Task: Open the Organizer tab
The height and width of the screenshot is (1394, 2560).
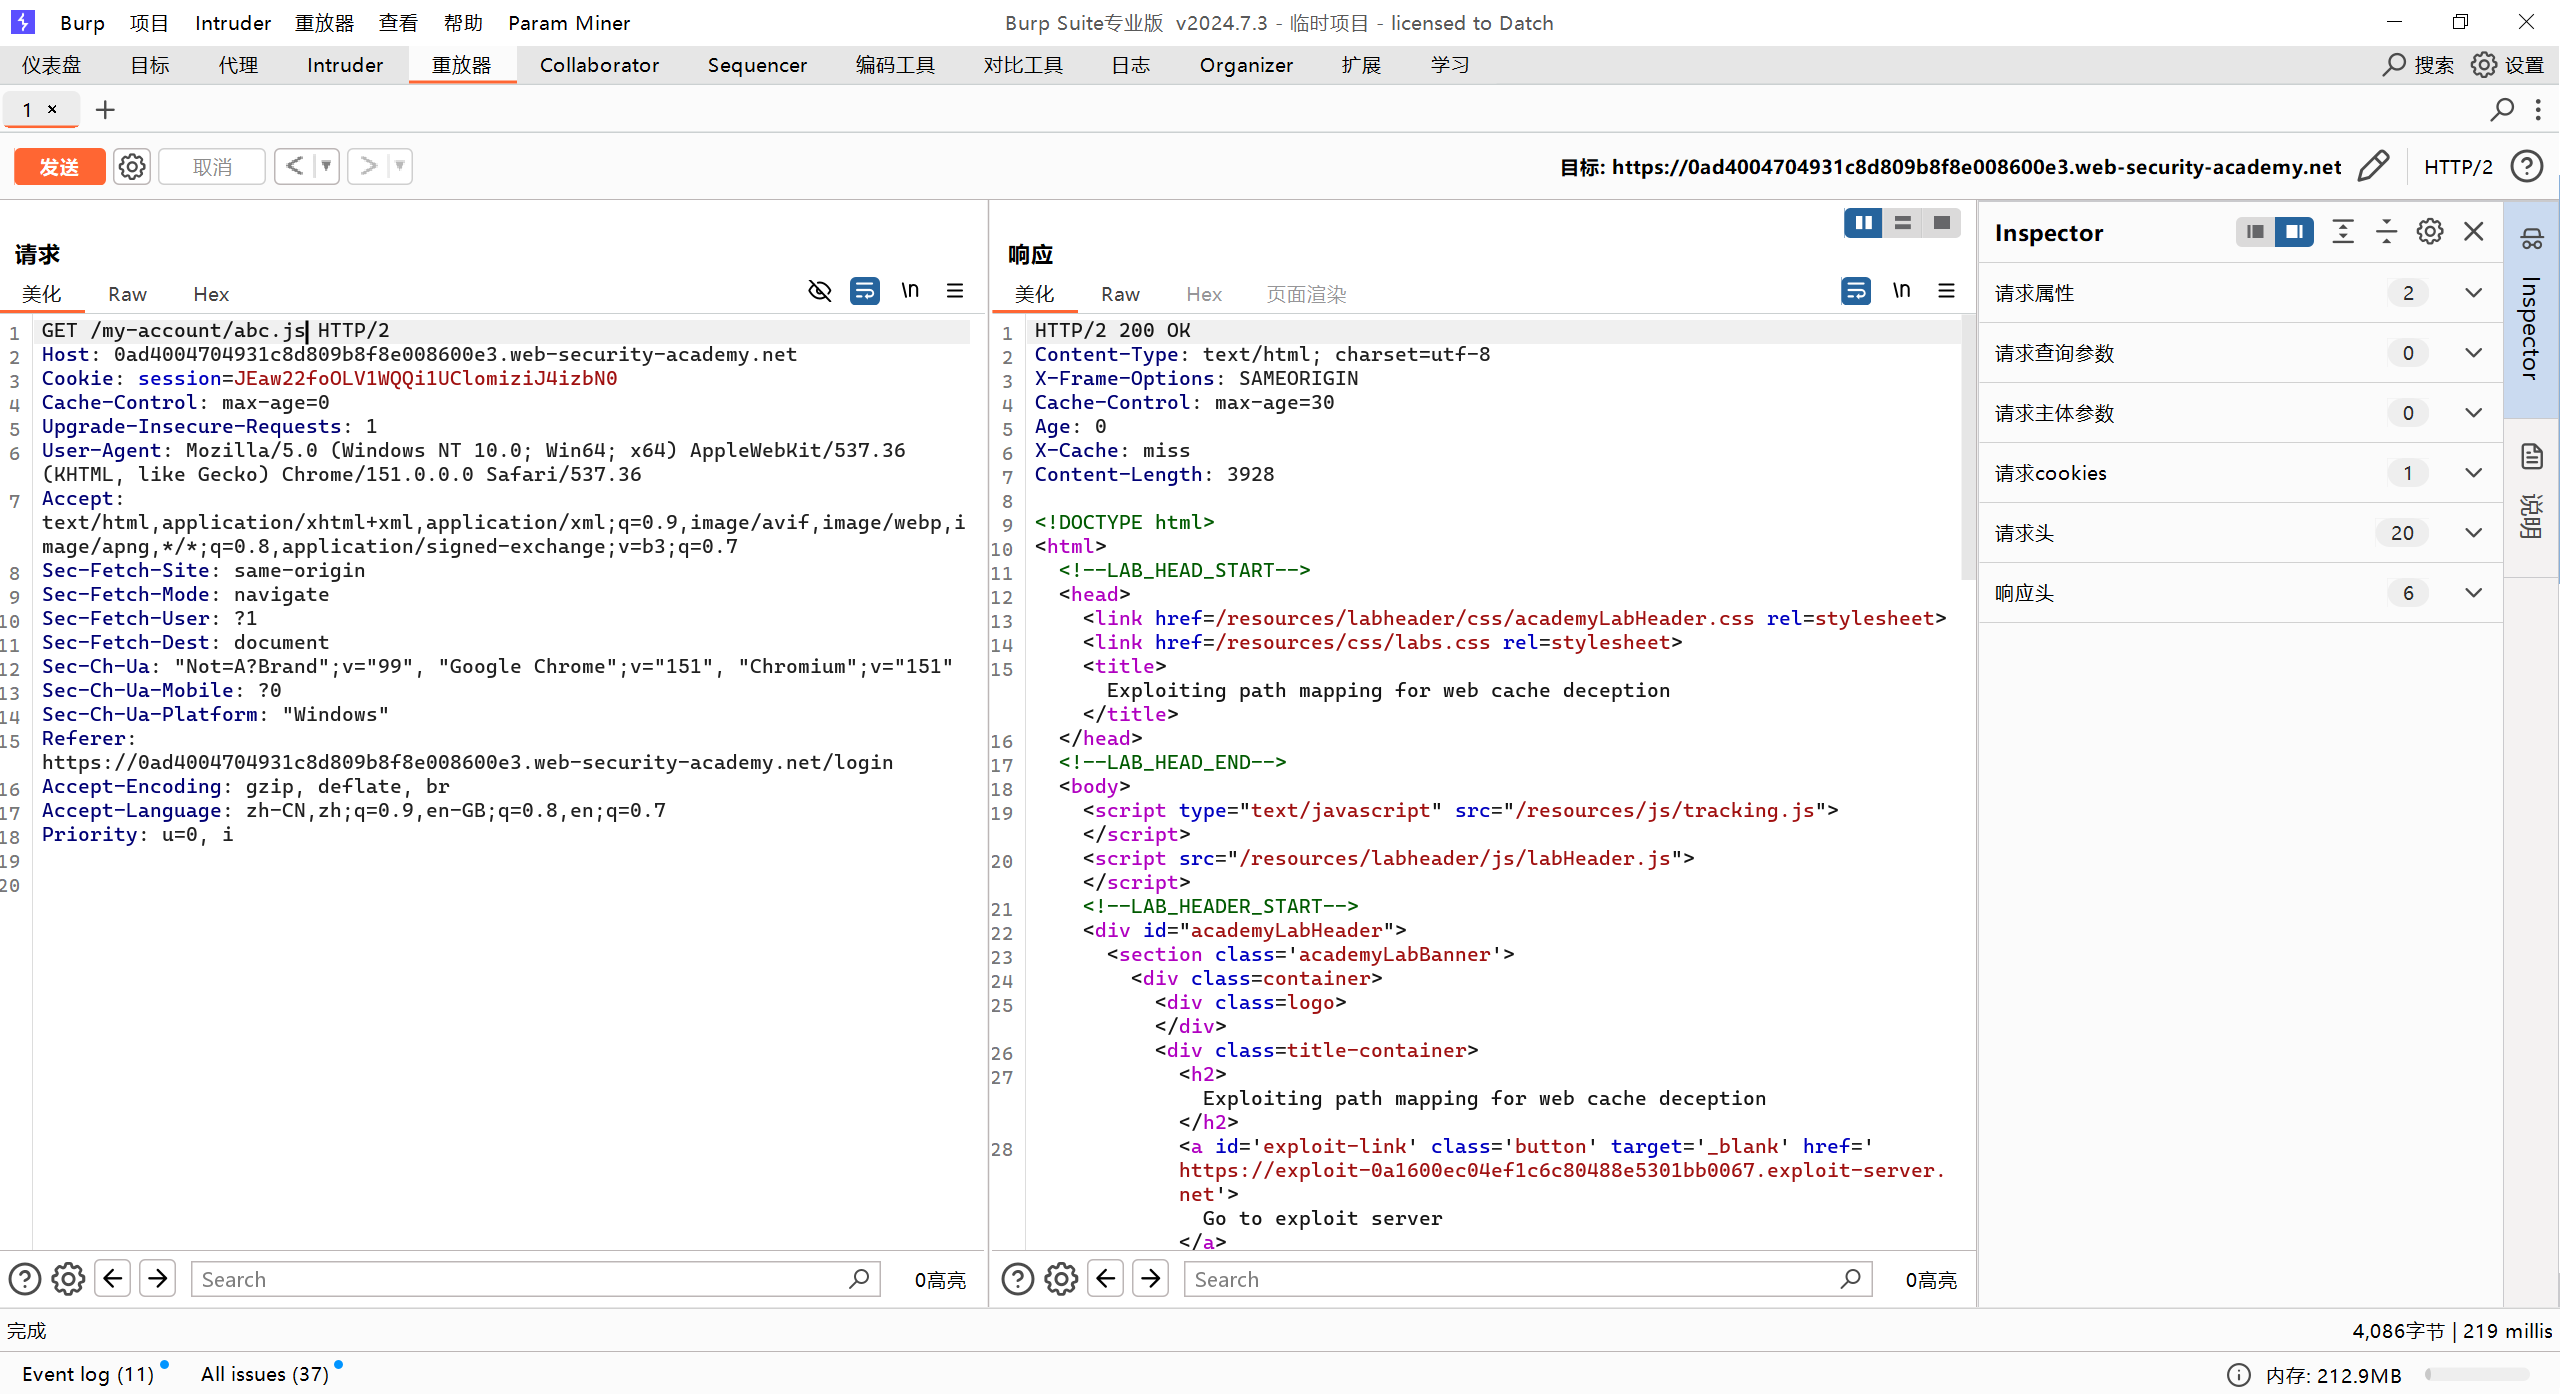Action: point(1246,65)
